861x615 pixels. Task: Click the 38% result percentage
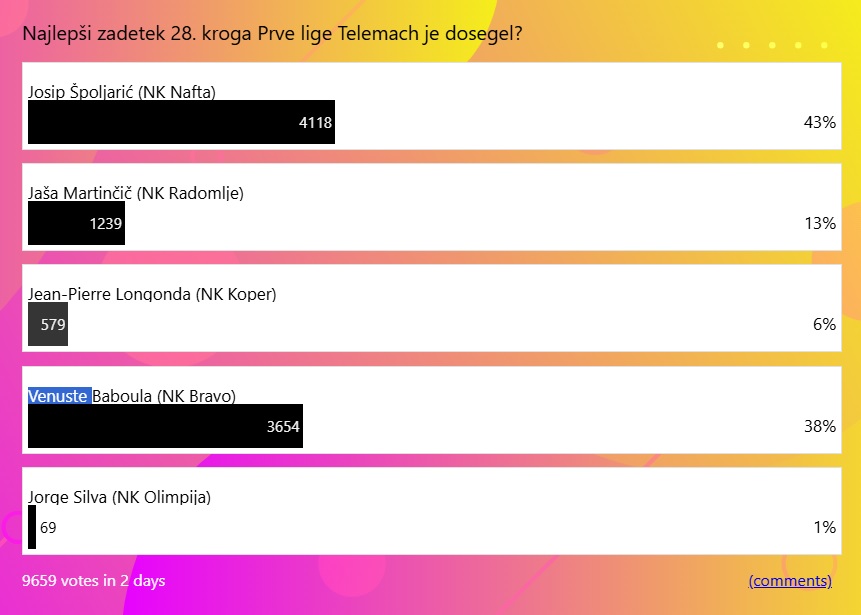(x=819, y=426)
